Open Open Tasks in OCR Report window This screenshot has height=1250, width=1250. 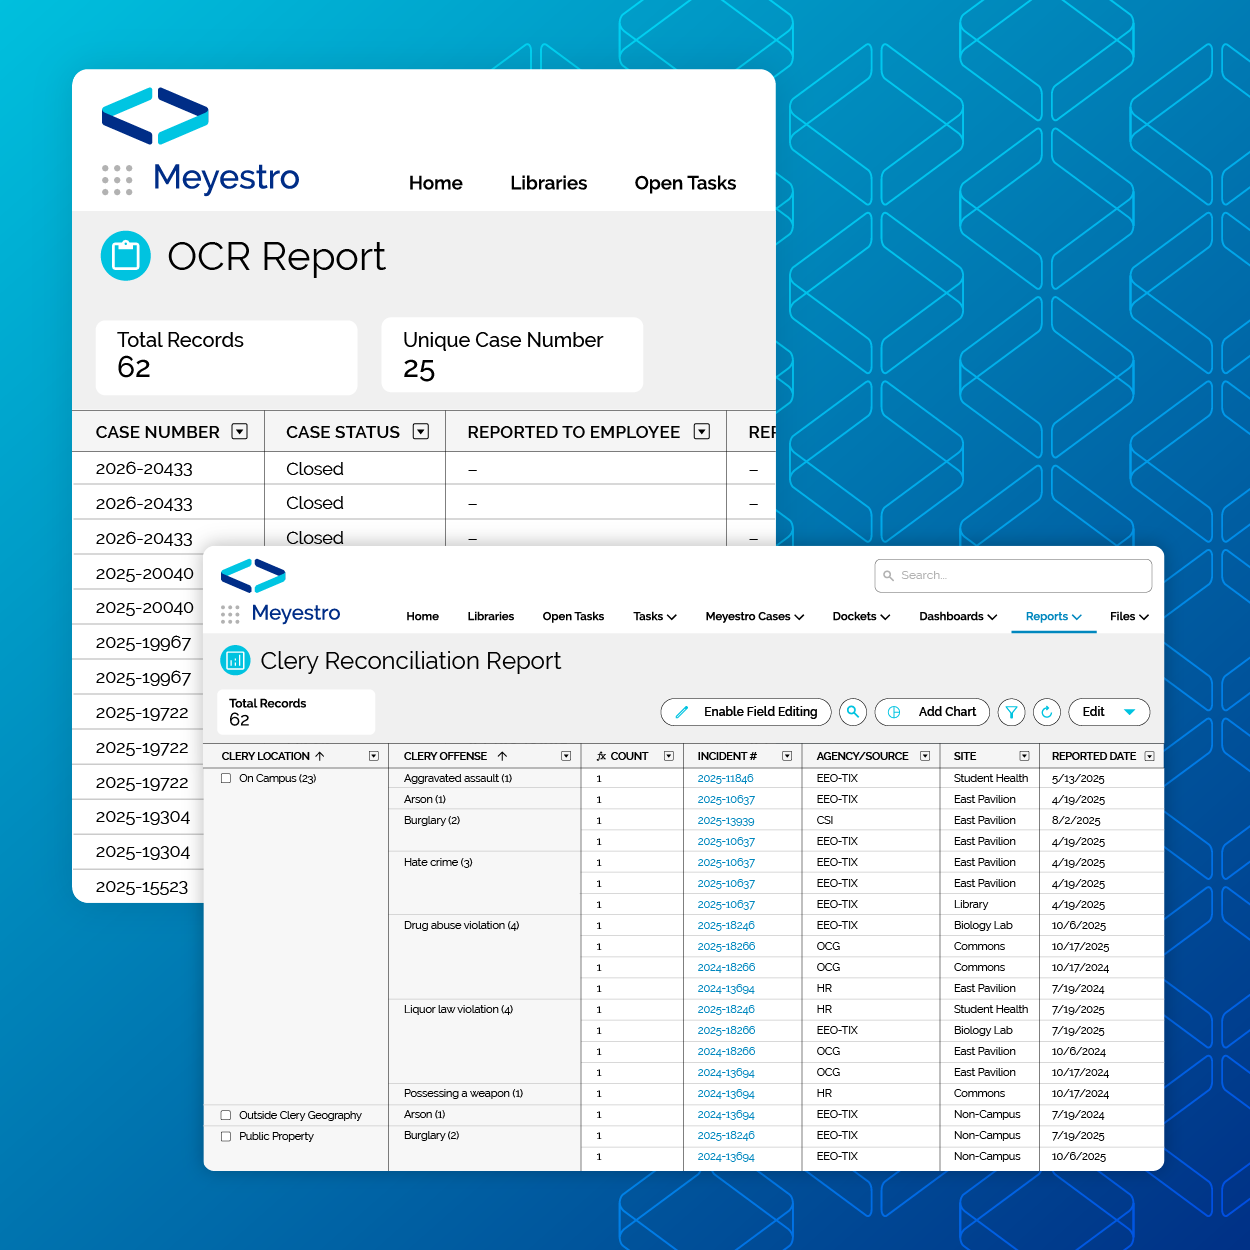pyautogui.click(x=685, y=183)
